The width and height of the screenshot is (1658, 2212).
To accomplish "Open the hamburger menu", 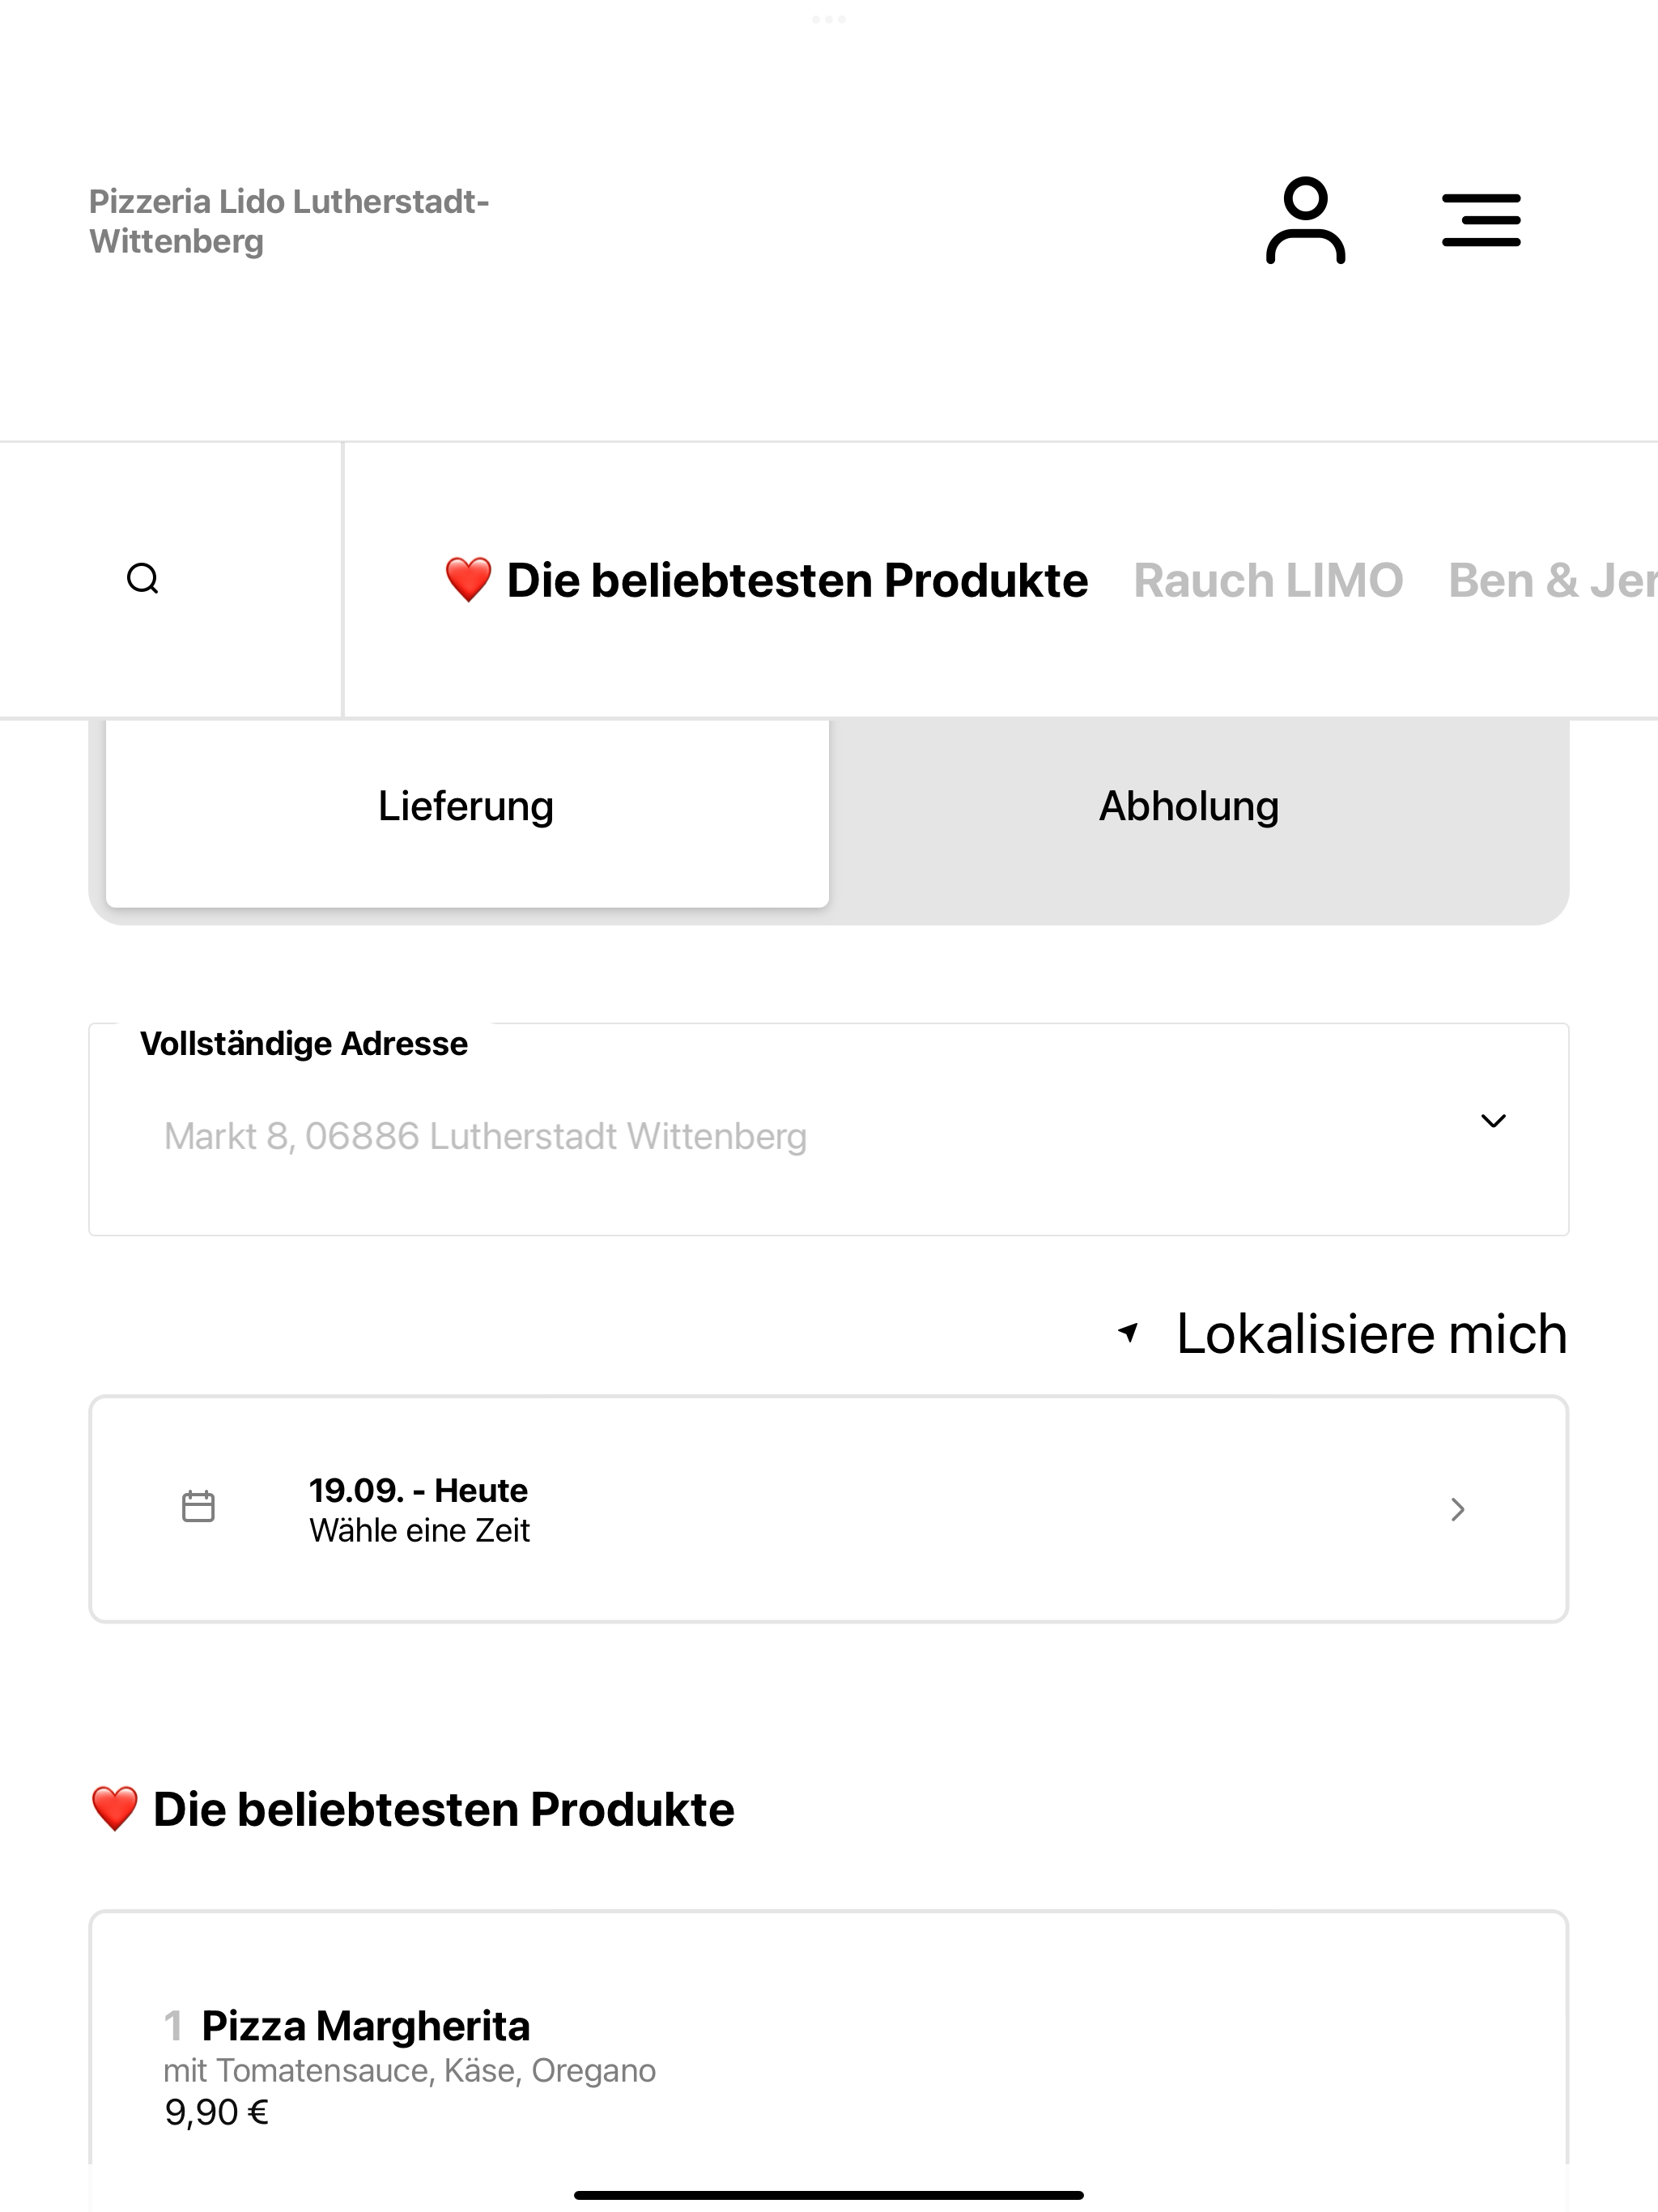I will [1481, 220].
